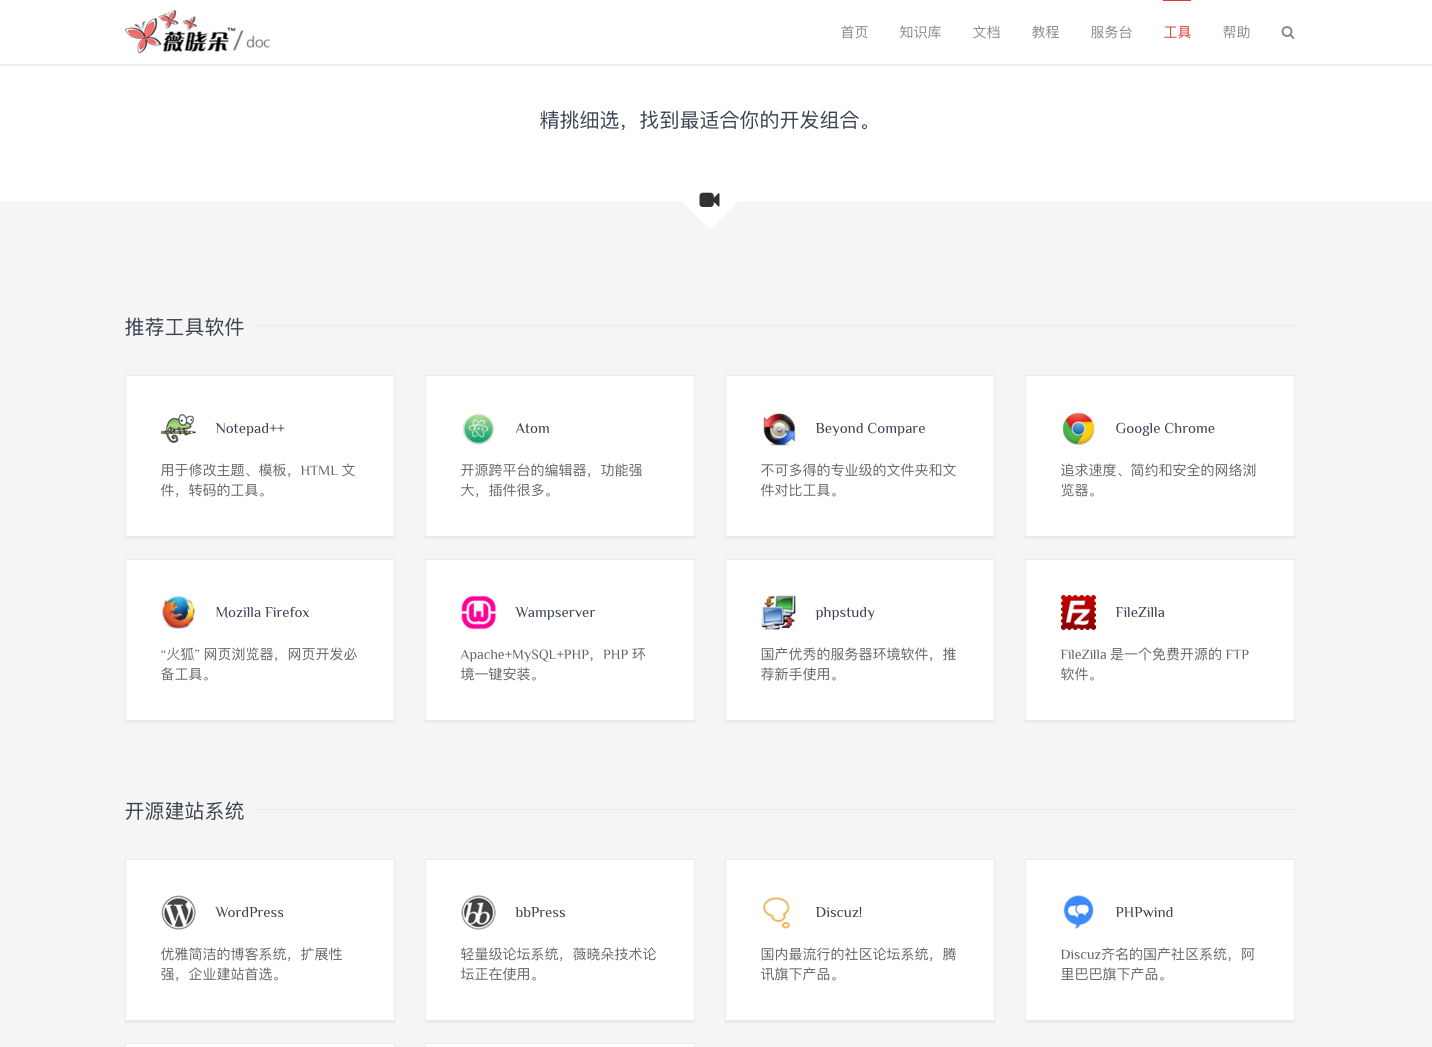This screenshot has width=1432, height=1047.
Task: Click the 薇晓朵 doc logo
Action: (x=198, y=33)
